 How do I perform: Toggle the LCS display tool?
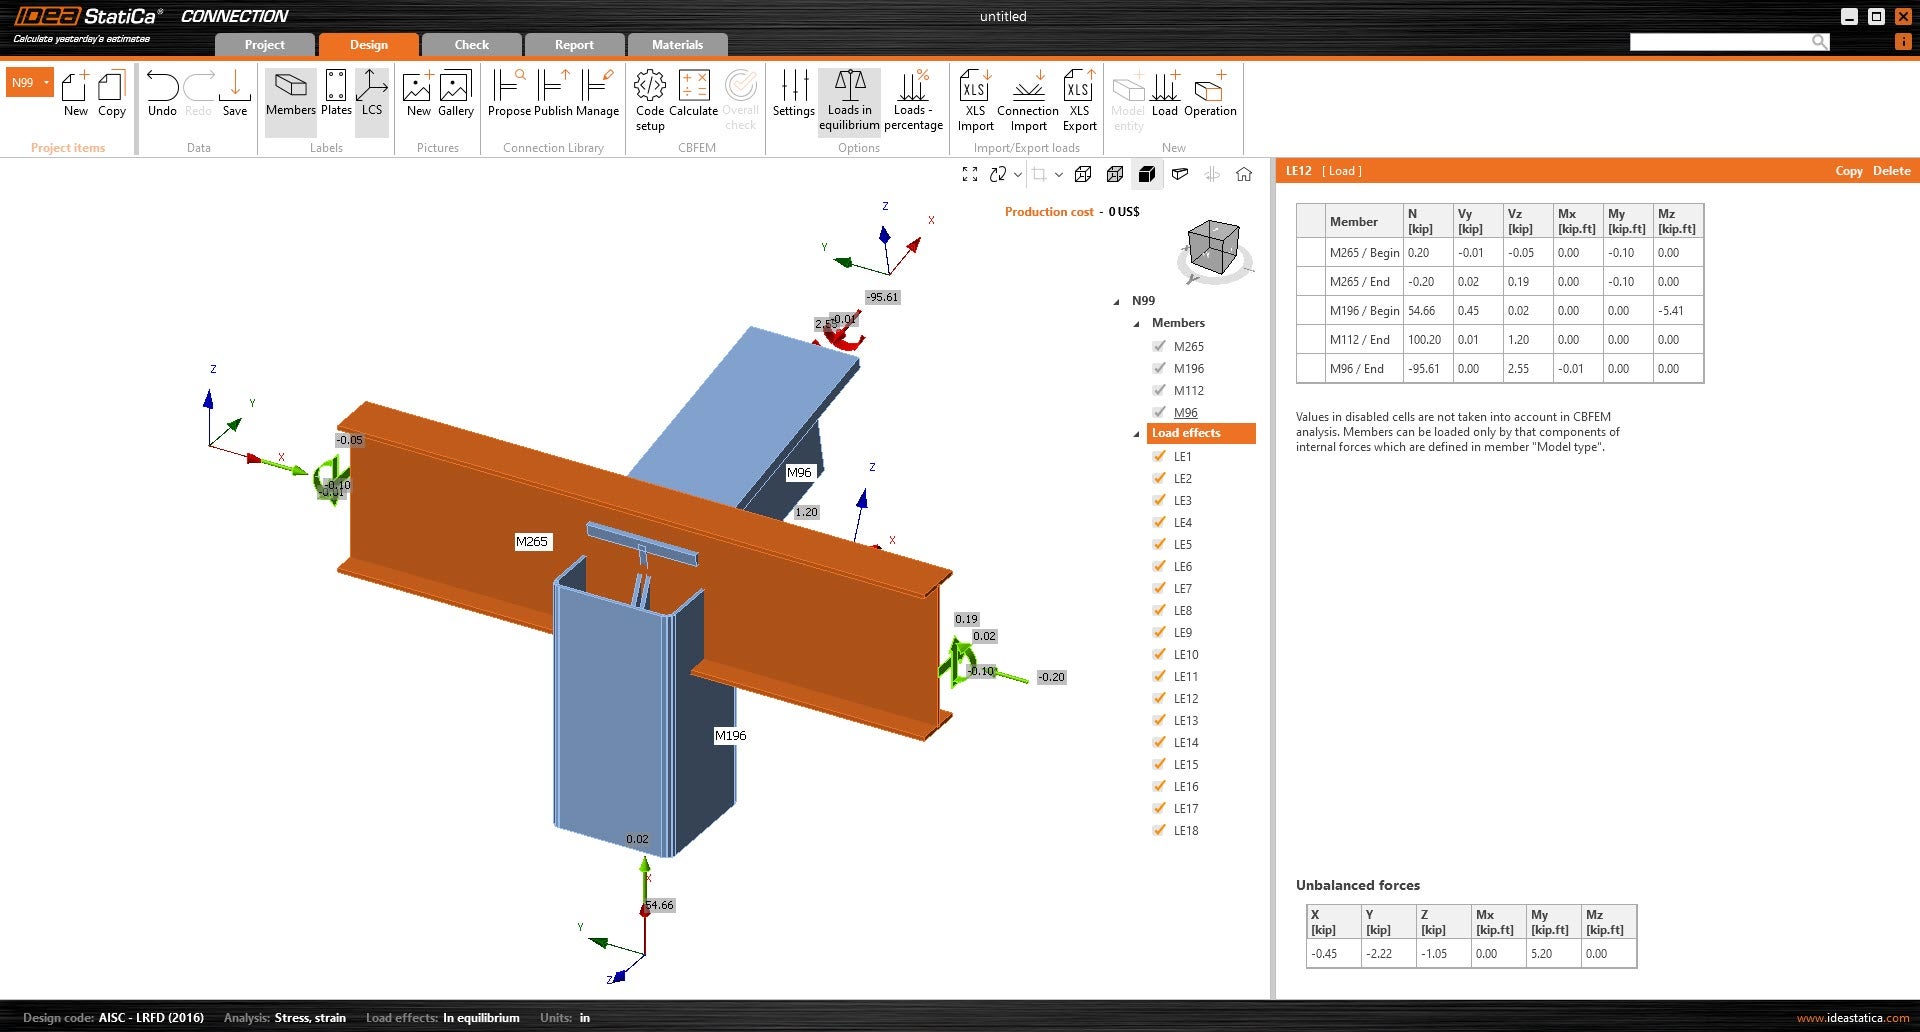372,95
